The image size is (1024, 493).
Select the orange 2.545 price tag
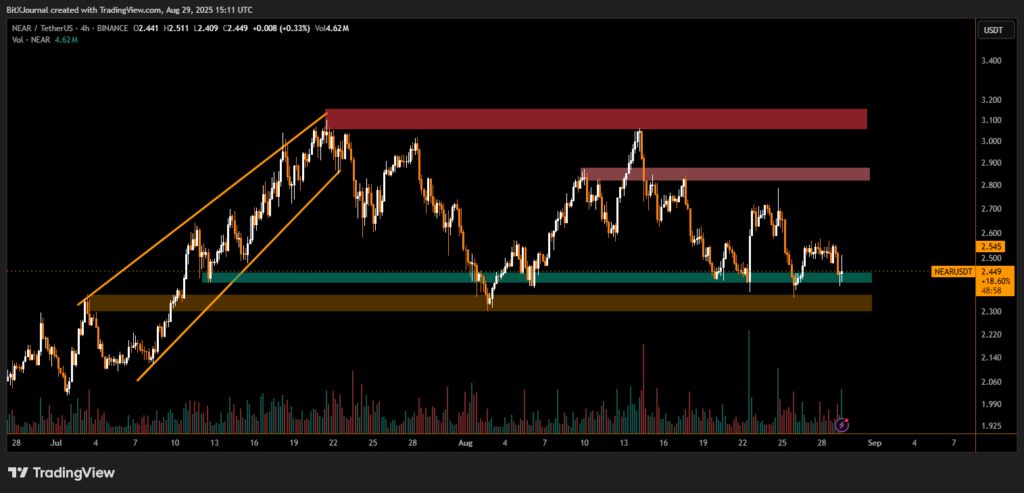click(x=990, y=246)
